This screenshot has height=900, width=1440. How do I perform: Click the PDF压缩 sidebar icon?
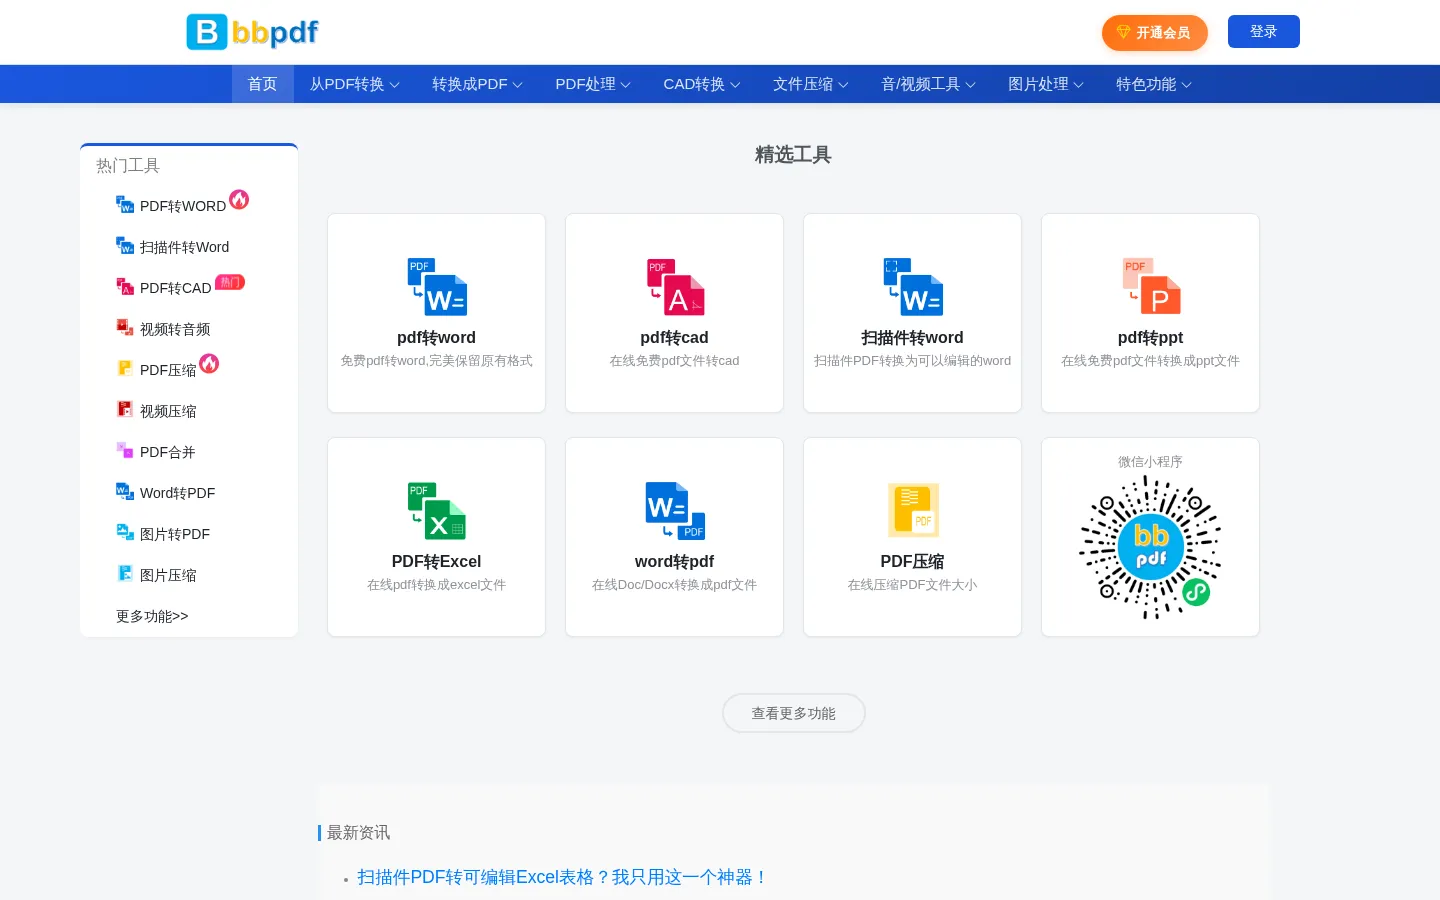tap(125, 369)
